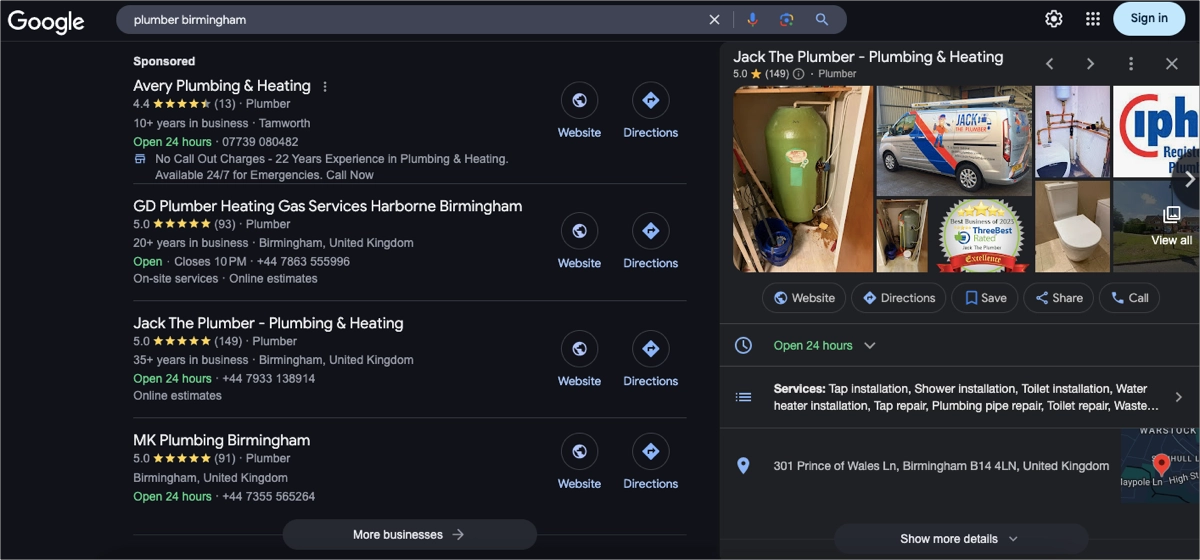The height and width of the screenshot is (560, 1200).
Task: Click the More businesses button
Action: pyautogui.click(x=409, y=535)
